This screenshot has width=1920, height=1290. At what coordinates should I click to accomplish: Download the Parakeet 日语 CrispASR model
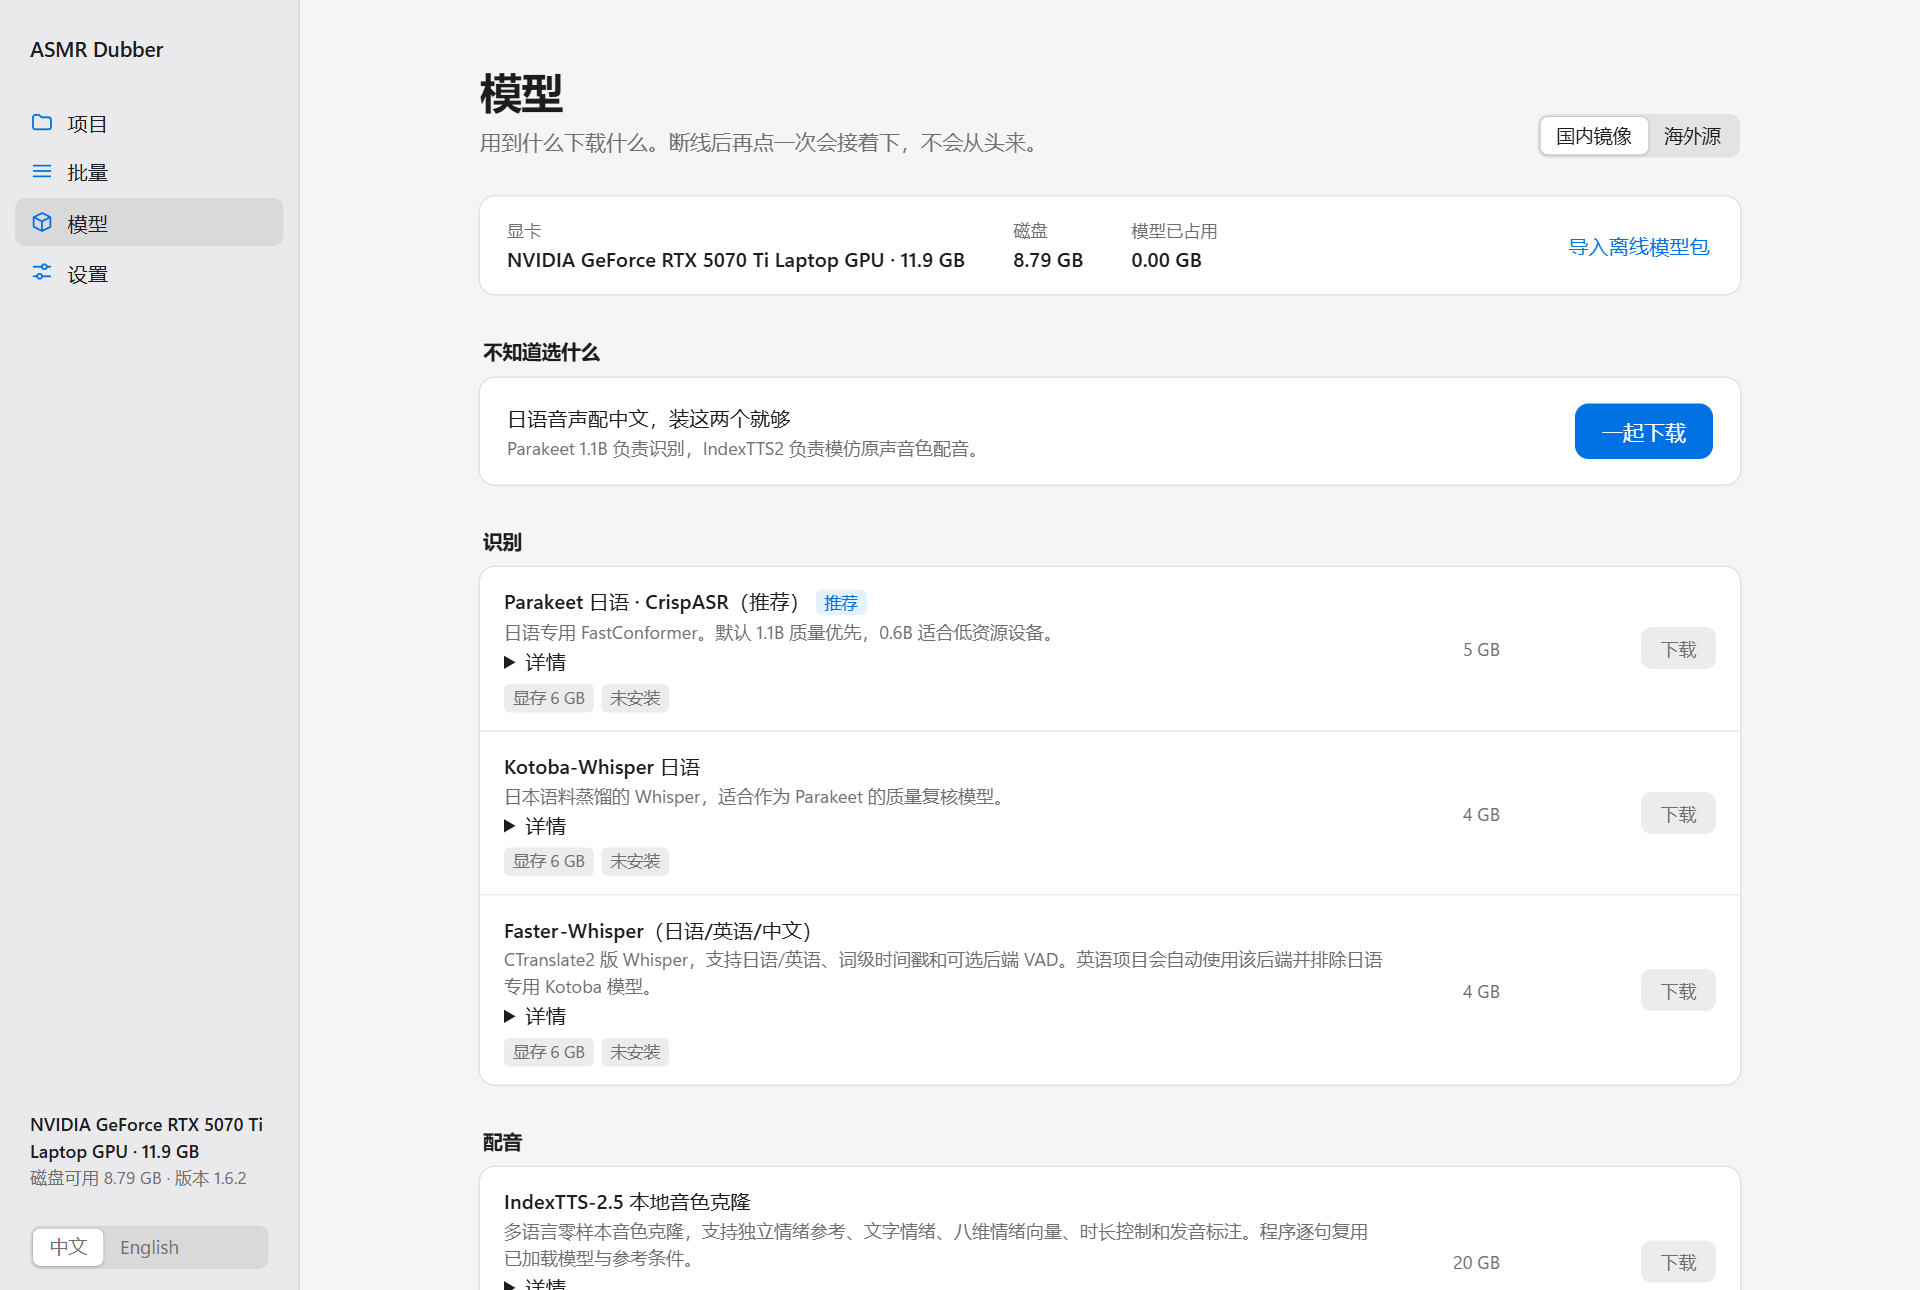pyautogui.click(x=1678, y=649)
